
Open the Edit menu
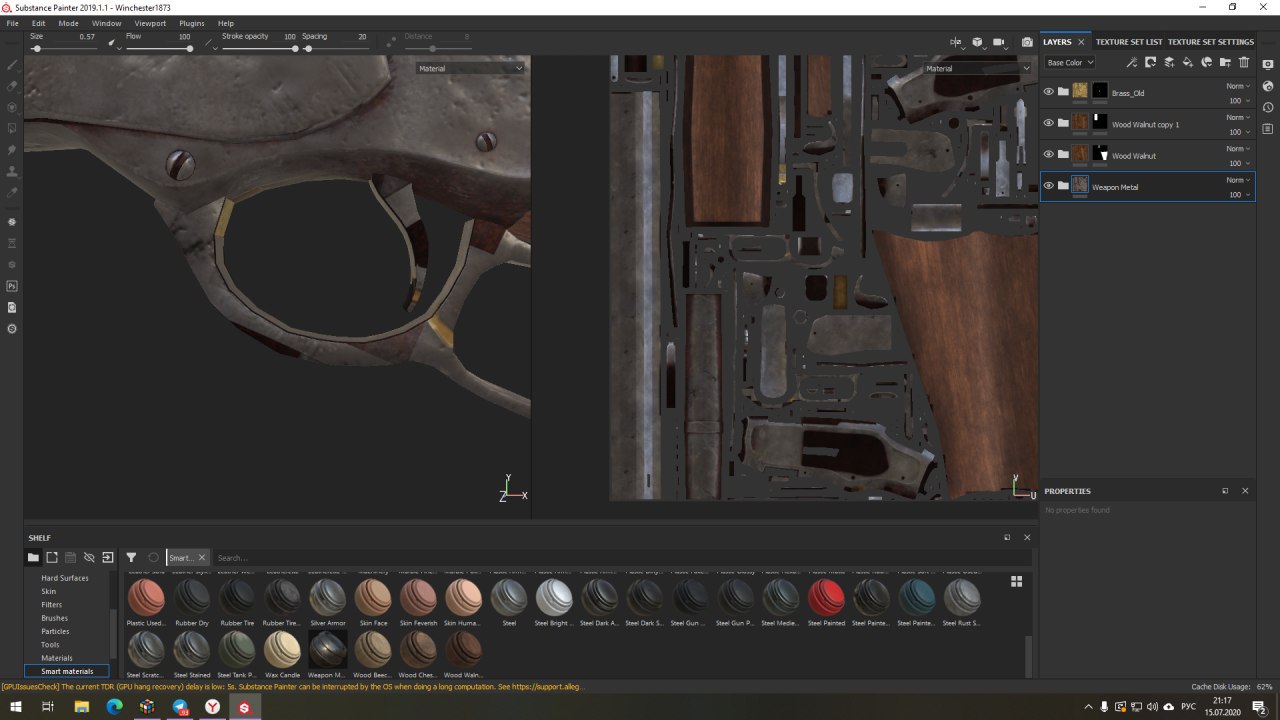(38, 23)
